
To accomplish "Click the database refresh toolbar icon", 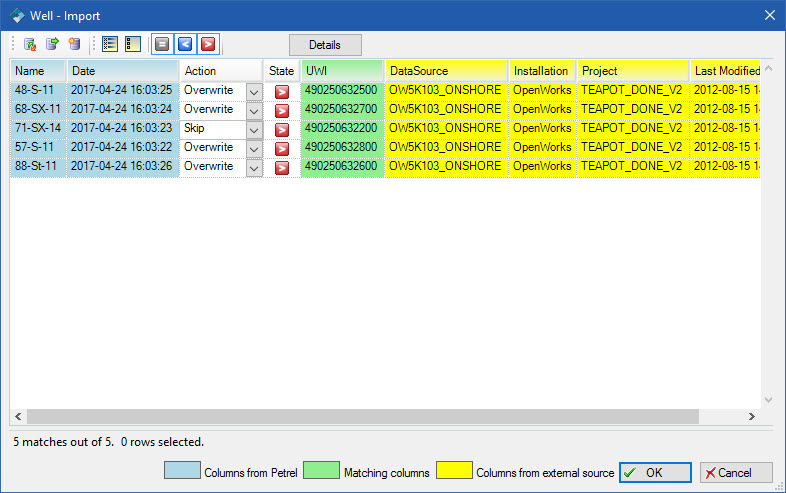I will pos(30,45).
